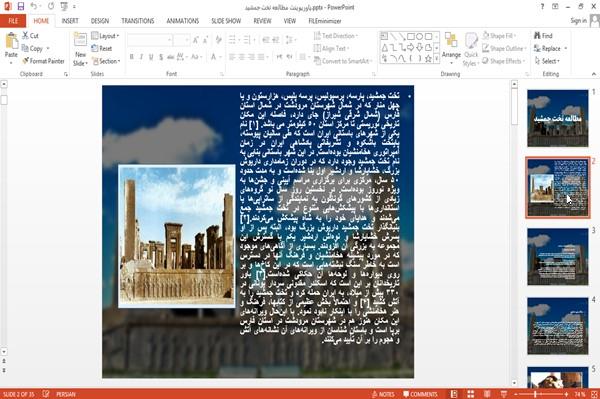Toggle Bold formatting button
The height and width of the screenshot is (399, 600).
pos(132,57)
